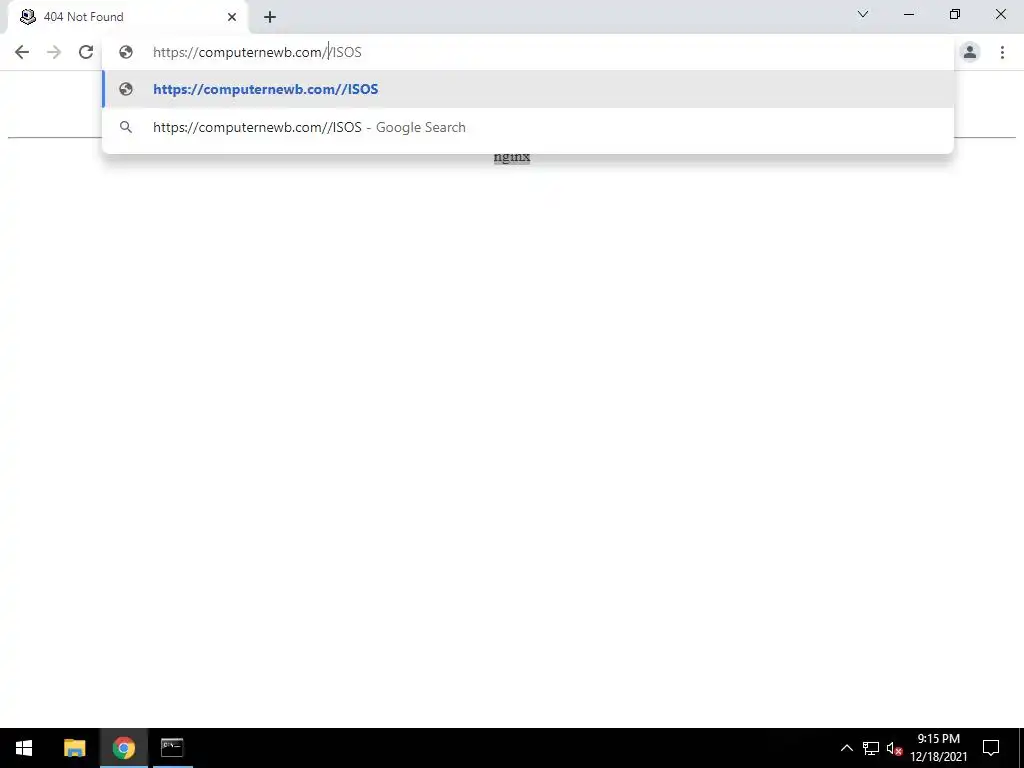Screen dimensions: 1024x768
Task: Click the tab's favicon icon
Action: click(x=27, y=17)
